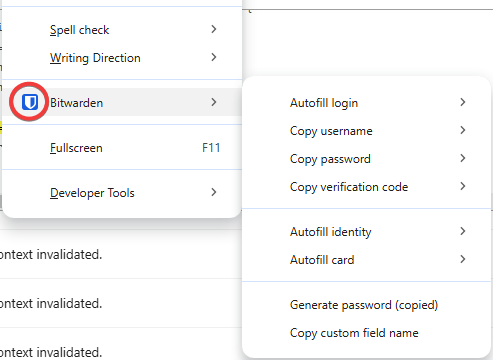Click the Bitwarden shield icon
The width and height of the screenshot is (493, 360).
[x=30, y=102]
